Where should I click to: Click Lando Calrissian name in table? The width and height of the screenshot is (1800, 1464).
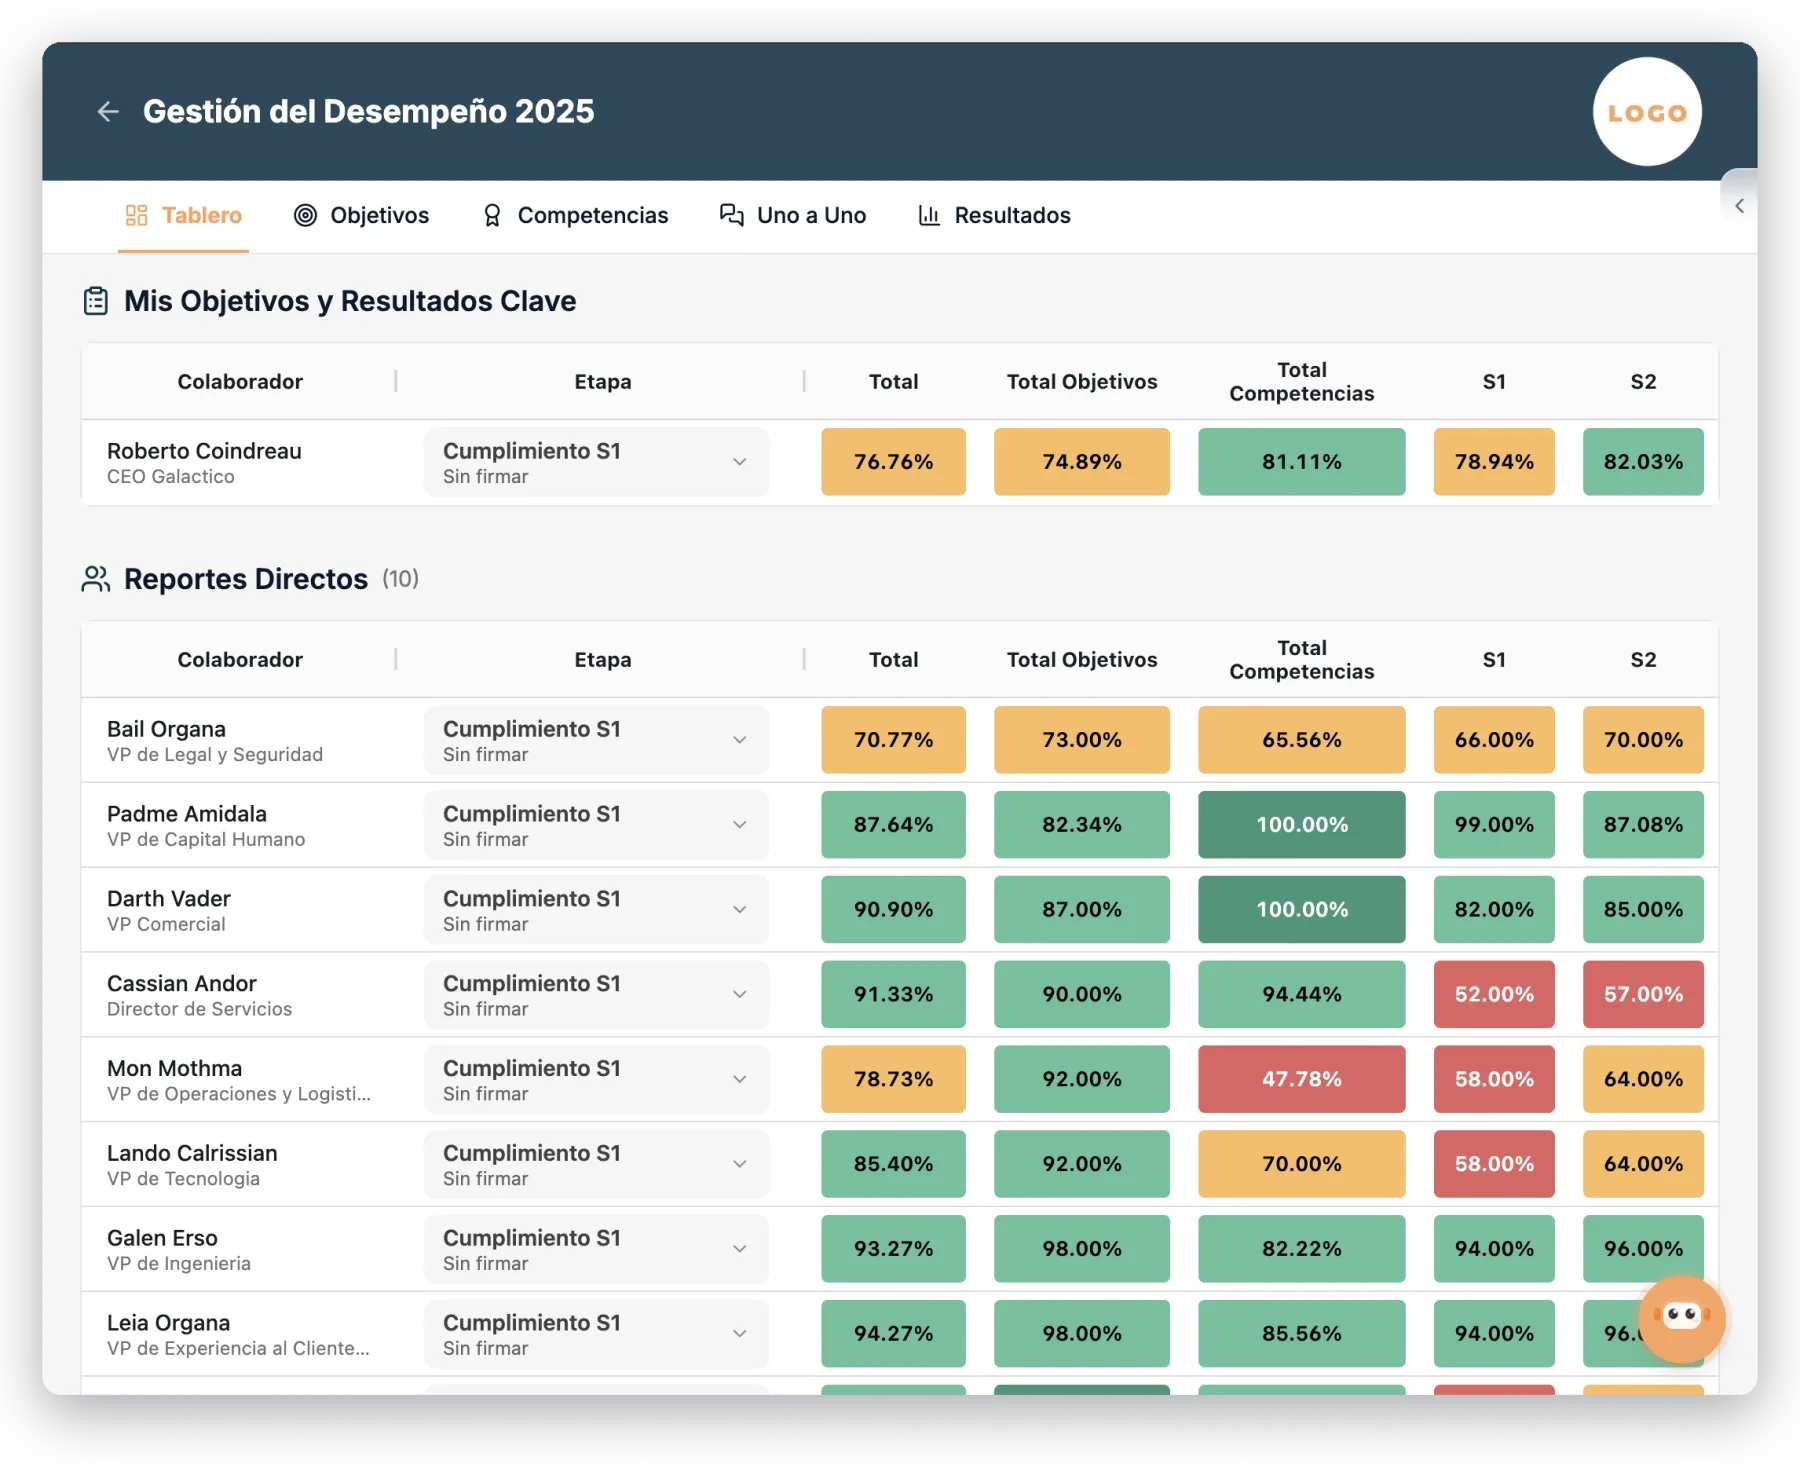click(x=192, y=1153)
